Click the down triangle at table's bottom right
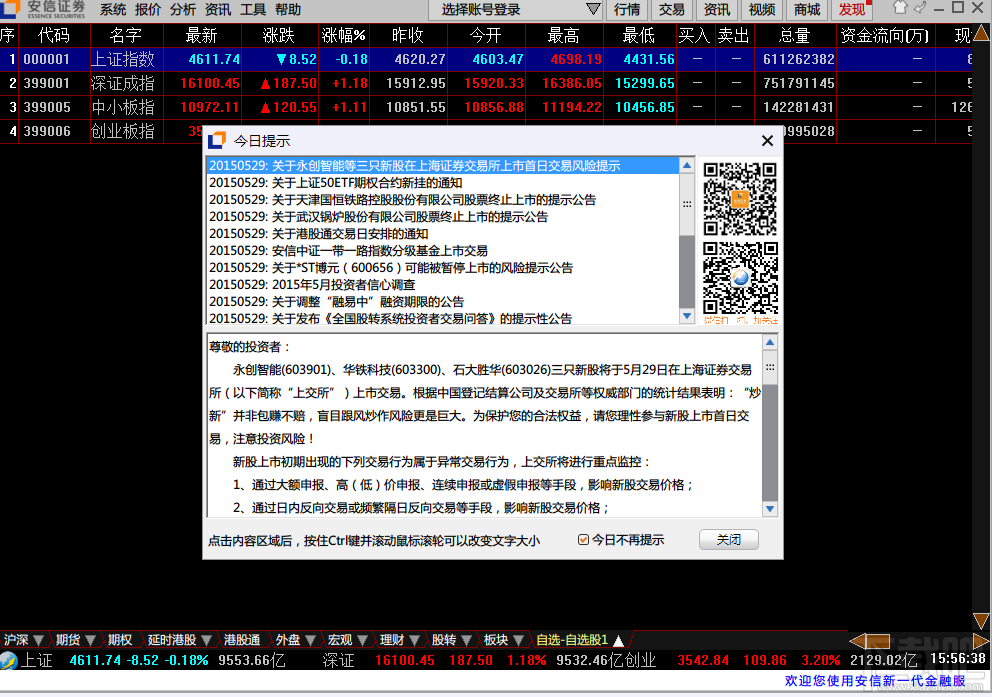Viewport: 992px width, 697px height. pos(981,620)
